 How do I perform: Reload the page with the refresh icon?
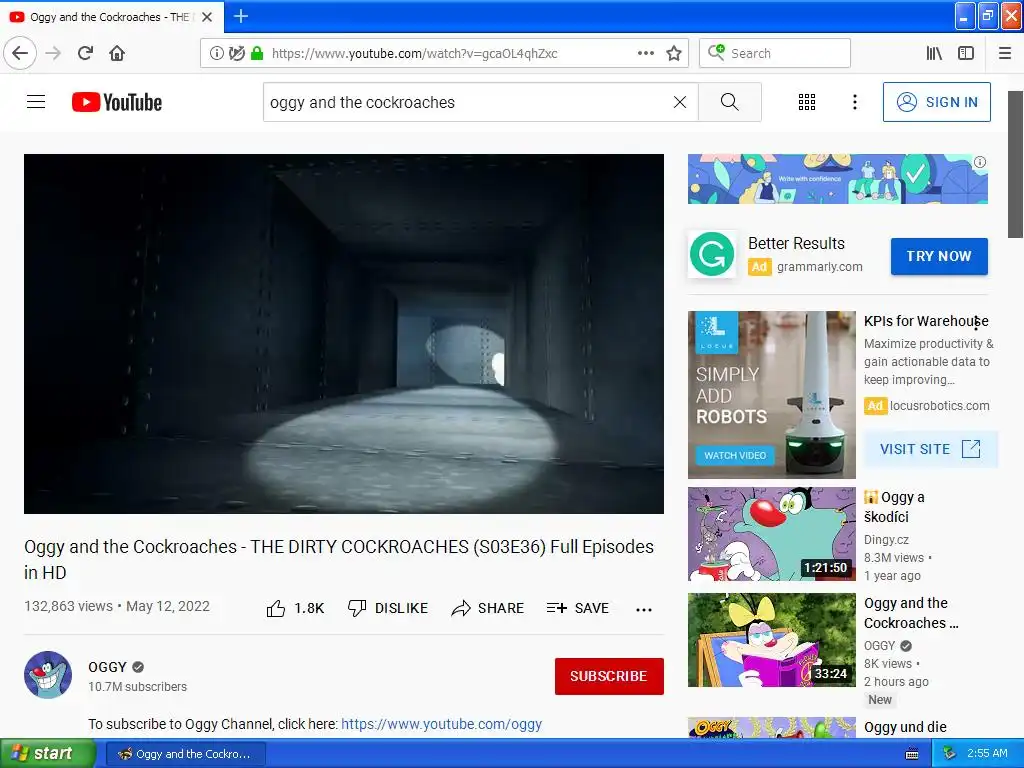click(85, 53)
